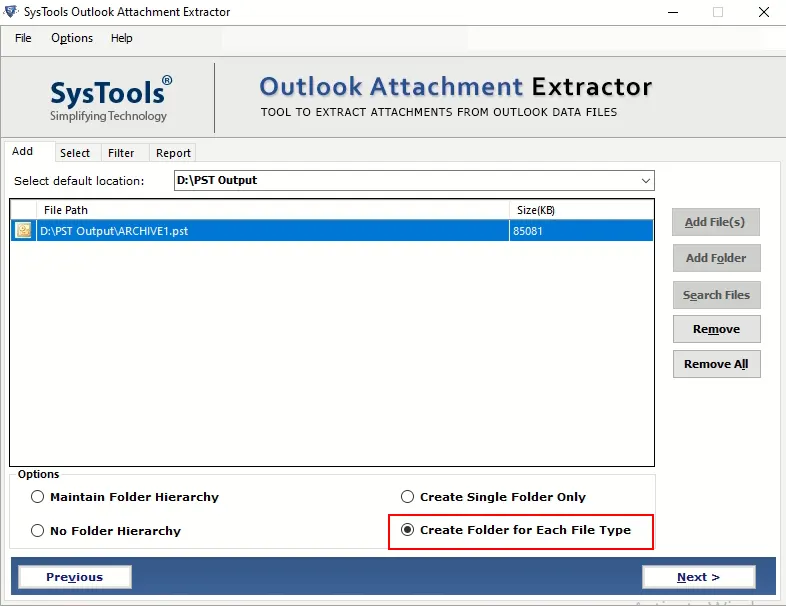Click the Add File(s) button
This screenshot has height=606, width=786.
click(x=715, y=222)
